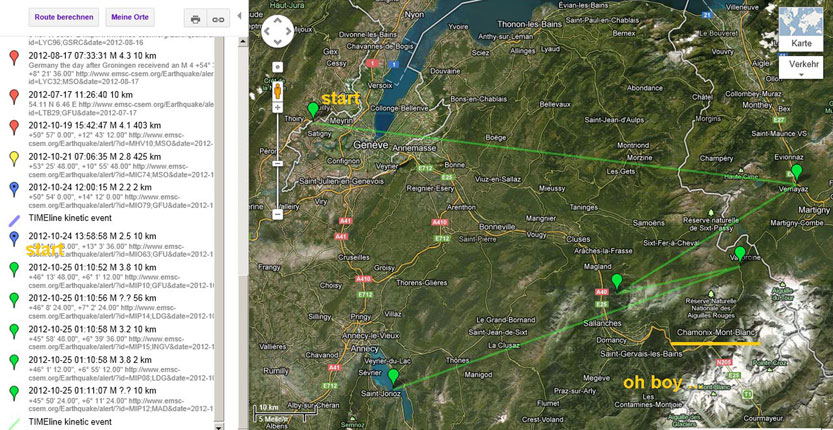Click green marker near Saint-Jorioz
833x430 pixels.
(x=393, y=376)
